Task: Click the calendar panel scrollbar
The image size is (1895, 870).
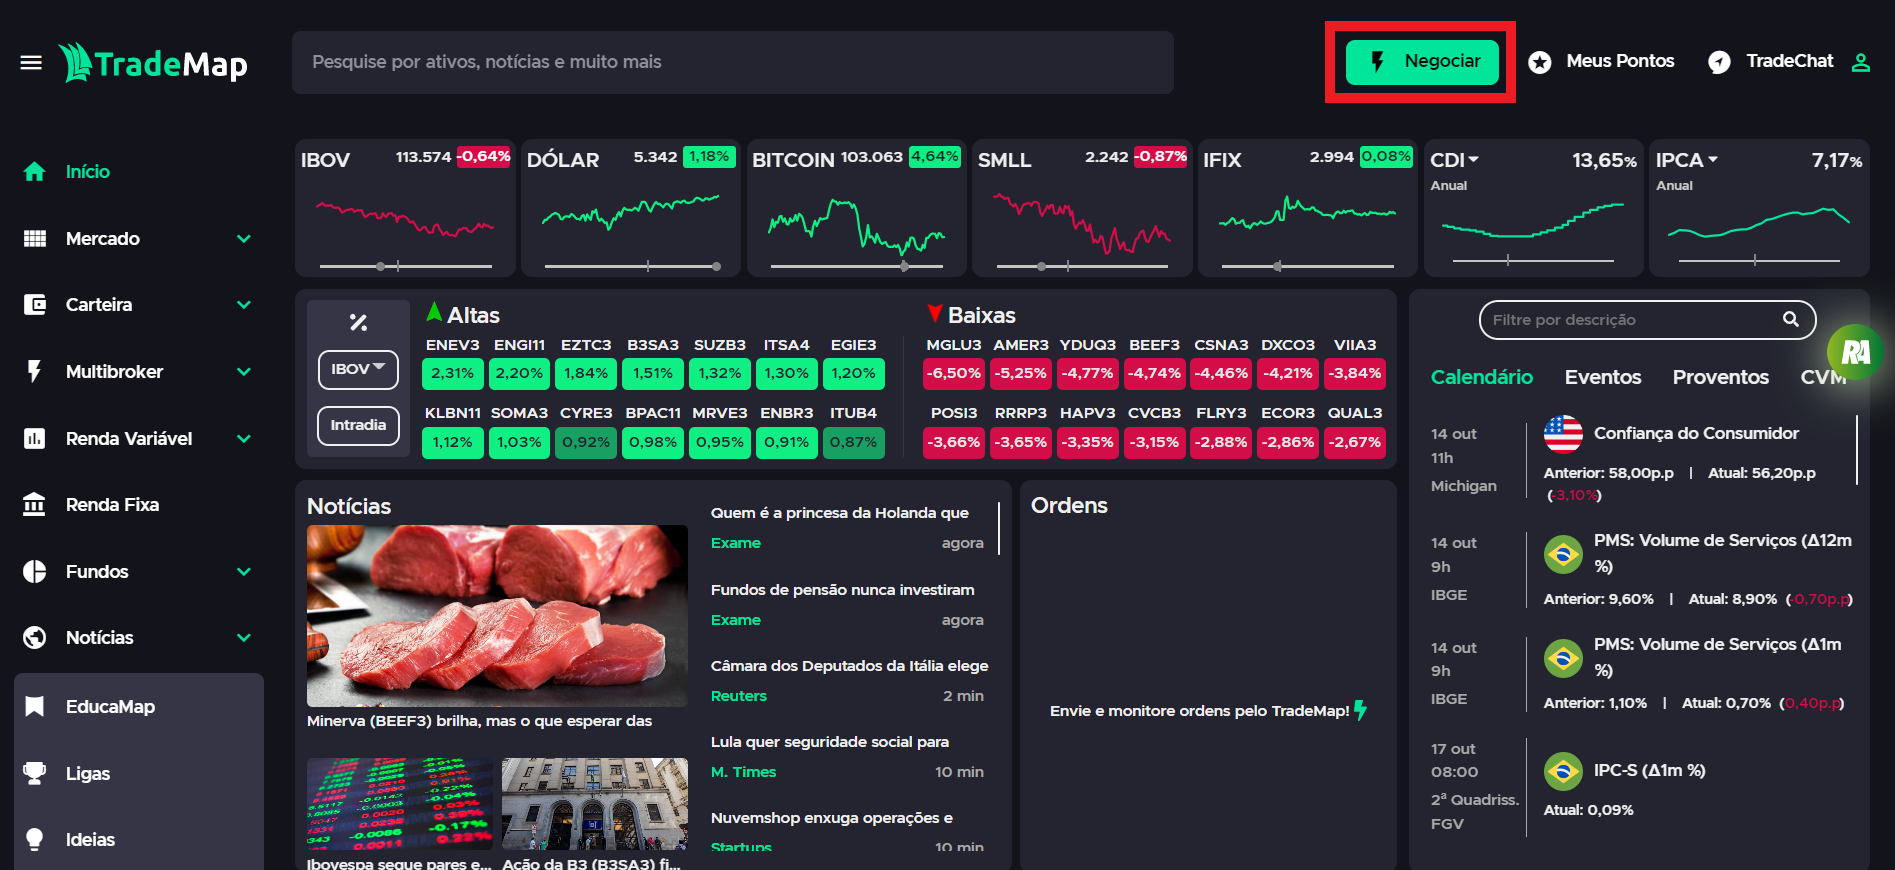Action: (1857, 449)
